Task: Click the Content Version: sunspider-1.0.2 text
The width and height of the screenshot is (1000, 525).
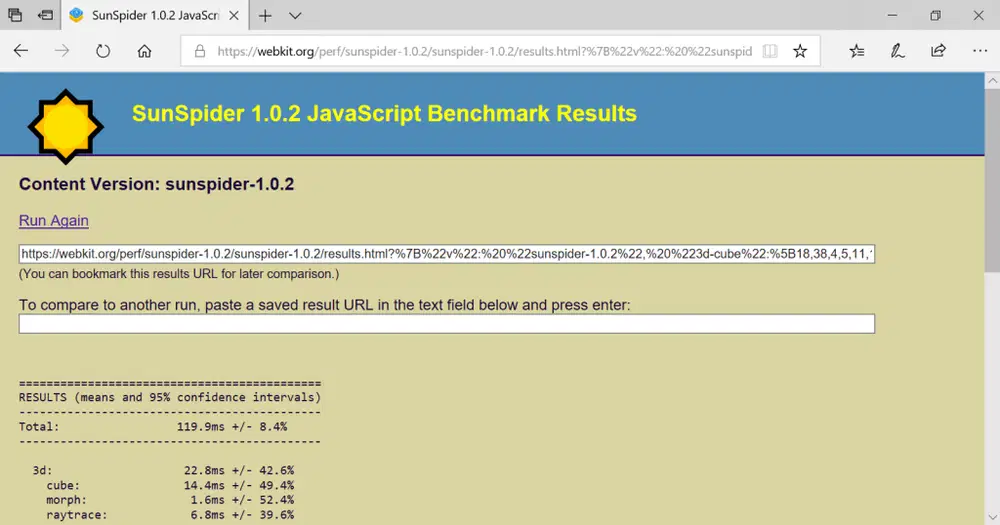Action: click(x=156, y=184)
